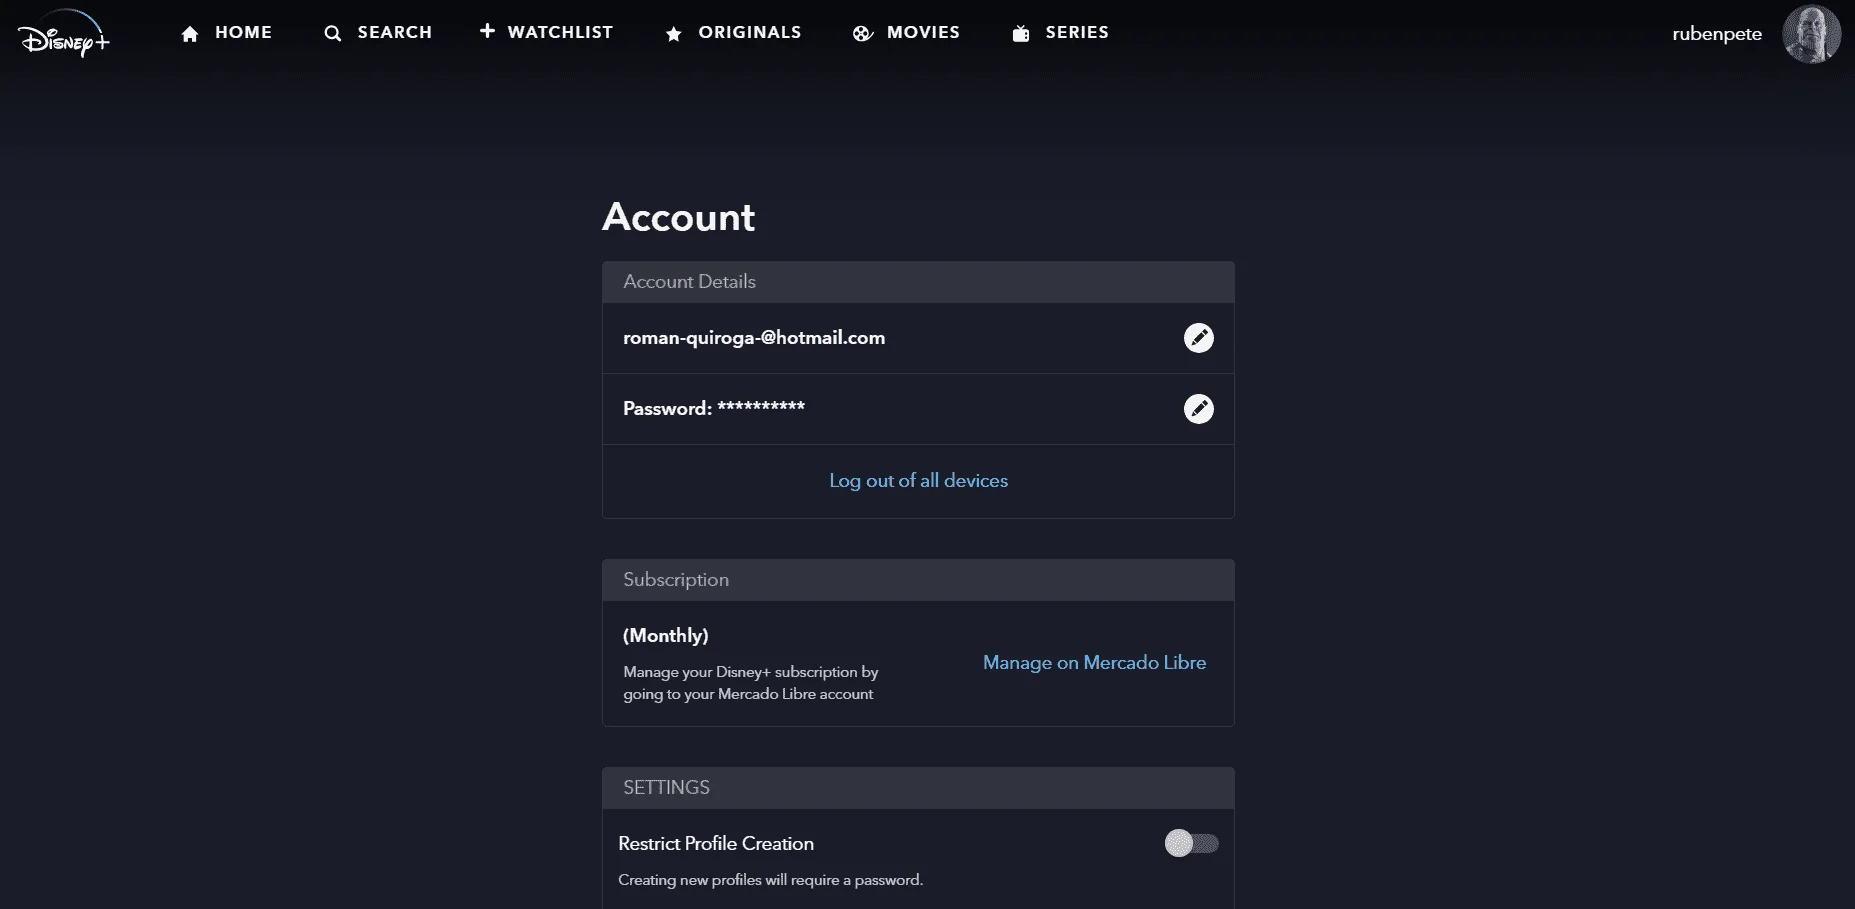
Task: Edit the email with pencil icon
Action: point(1199,338)
